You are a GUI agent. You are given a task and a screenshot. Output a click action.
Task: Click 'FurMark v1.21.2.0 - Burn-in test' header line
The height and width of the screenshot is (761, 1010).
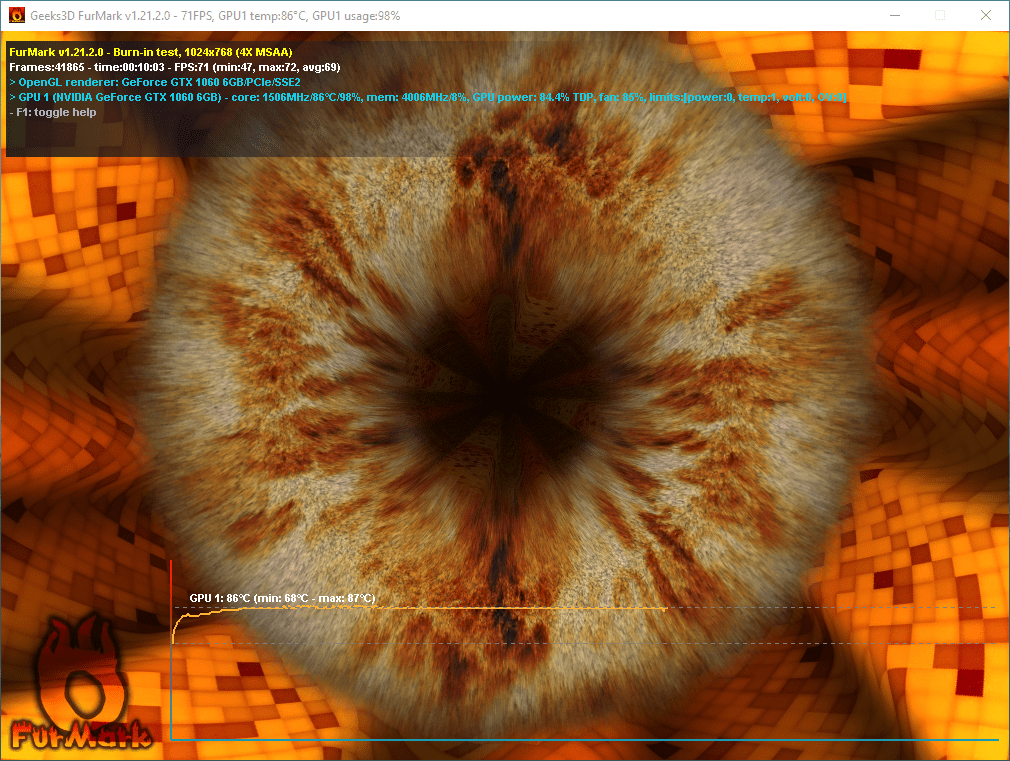151,52
